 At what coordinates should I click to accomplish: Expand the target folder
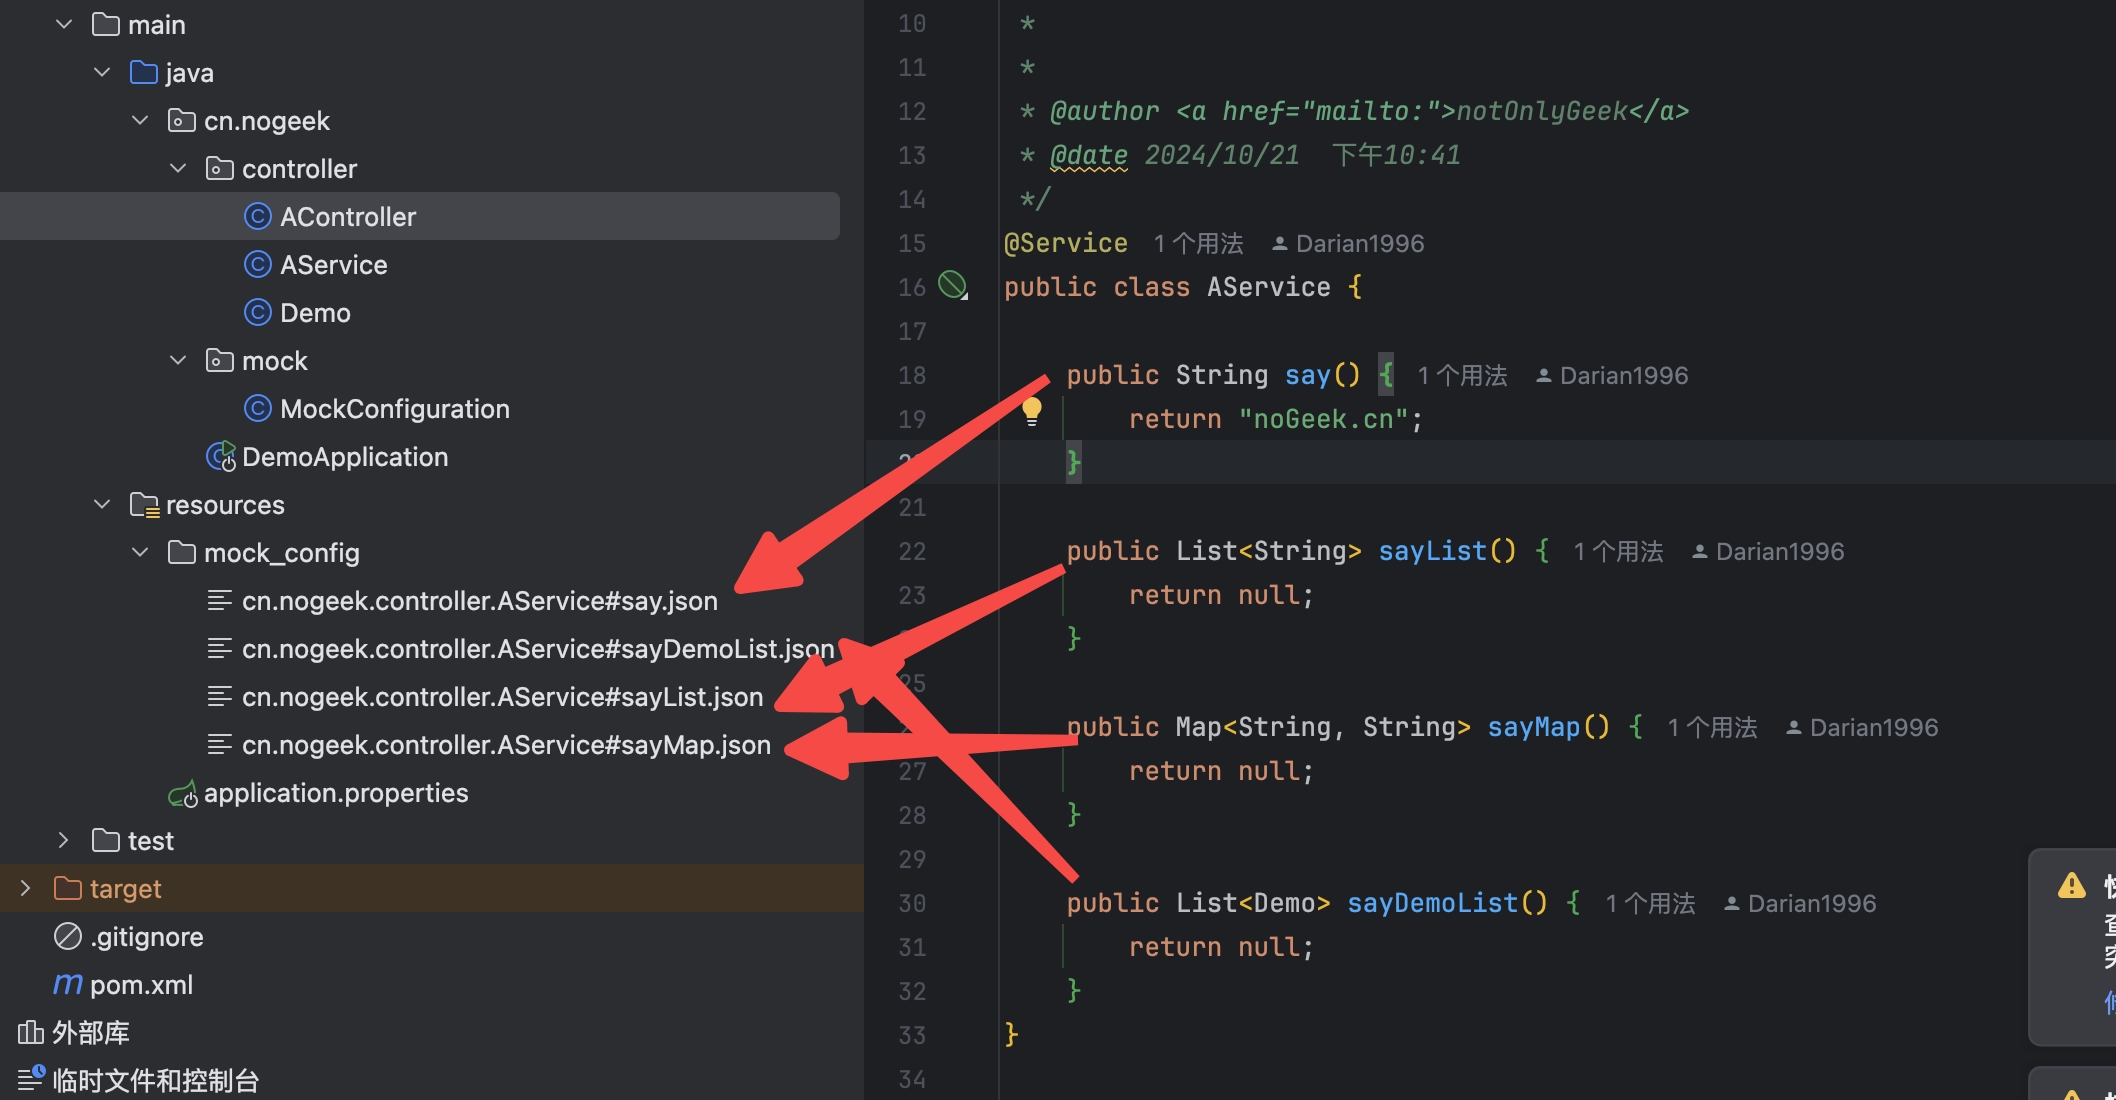(25, 889)
